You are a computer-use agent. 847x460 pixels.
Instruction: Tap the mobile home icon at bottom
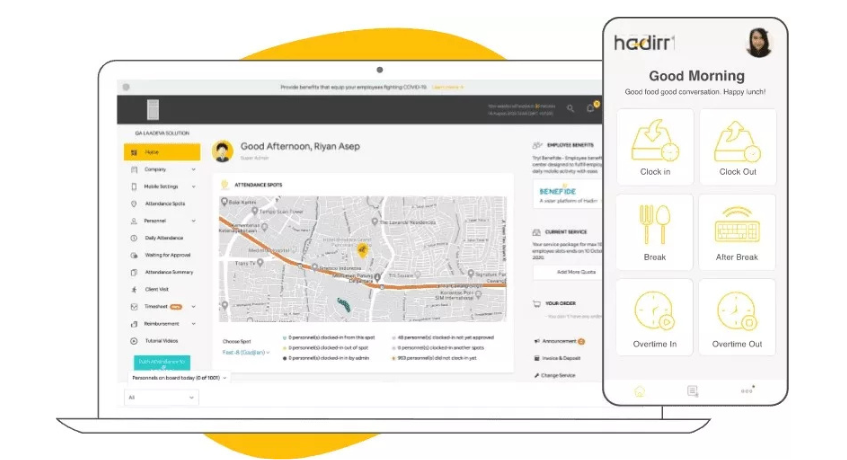tap(640, 391)
